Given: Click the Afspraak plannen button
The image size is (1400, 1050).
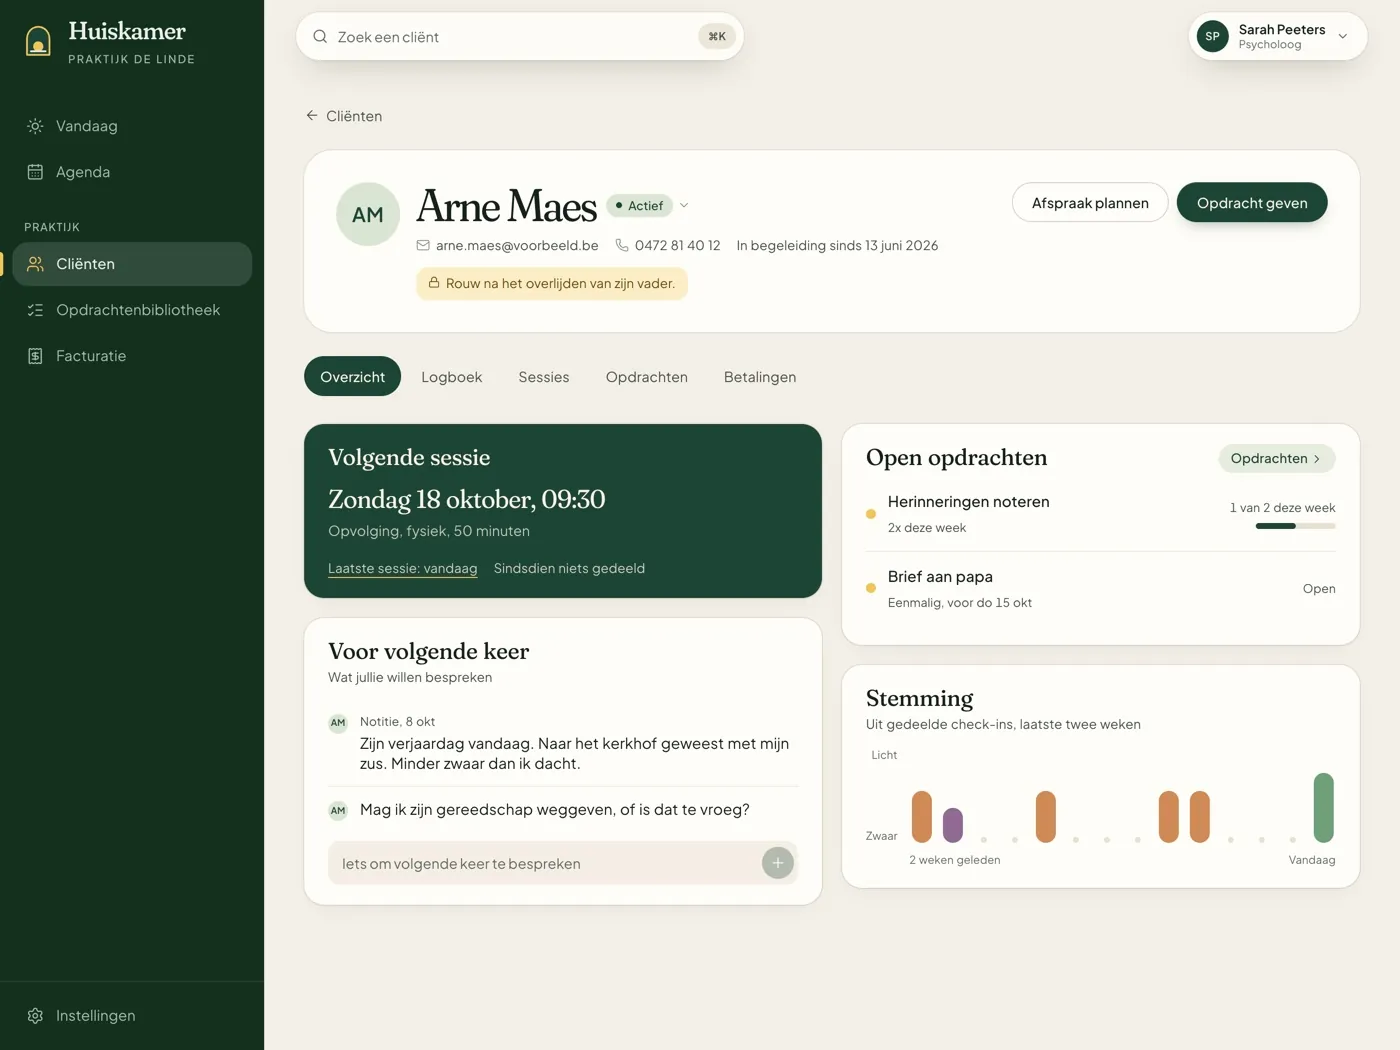Looking at the screenshot, I should click(x=1090, y=203).
